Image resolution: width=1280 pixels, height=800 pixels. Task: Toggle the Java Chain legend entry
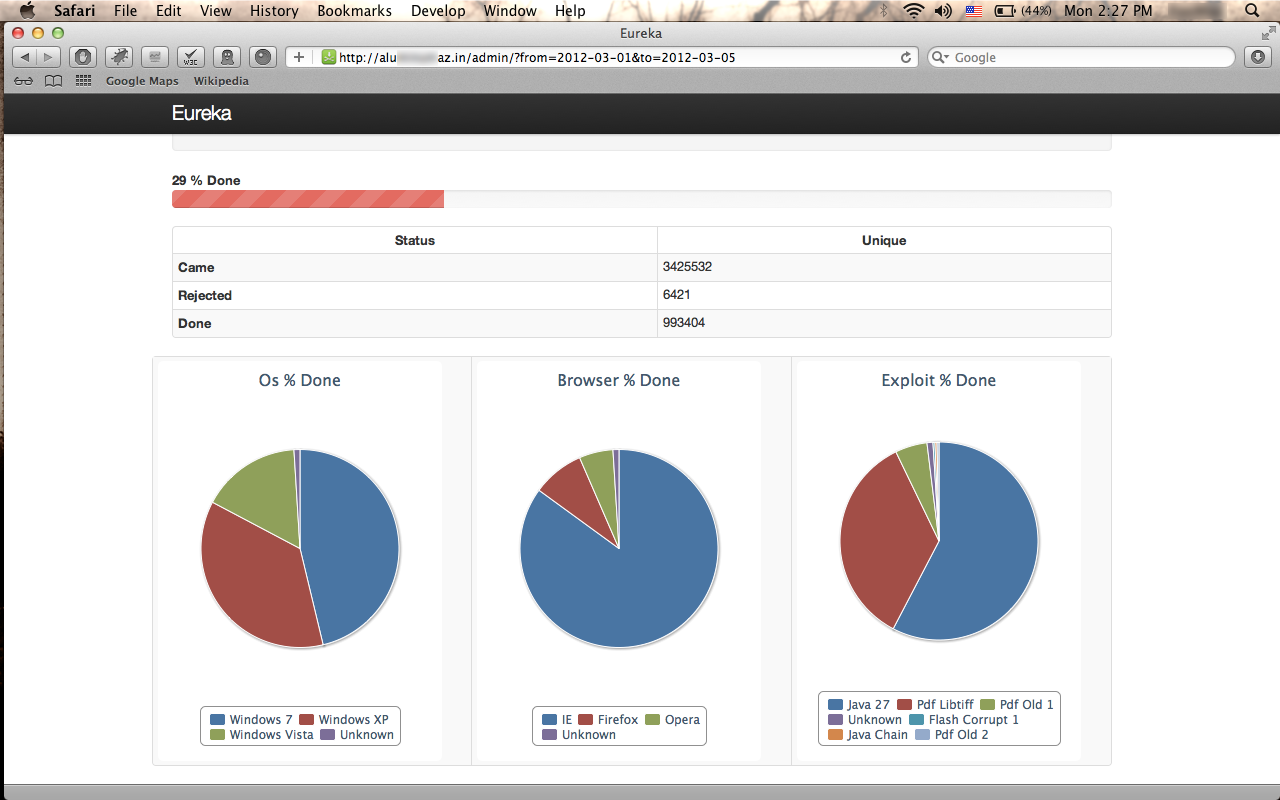(868, 734)
